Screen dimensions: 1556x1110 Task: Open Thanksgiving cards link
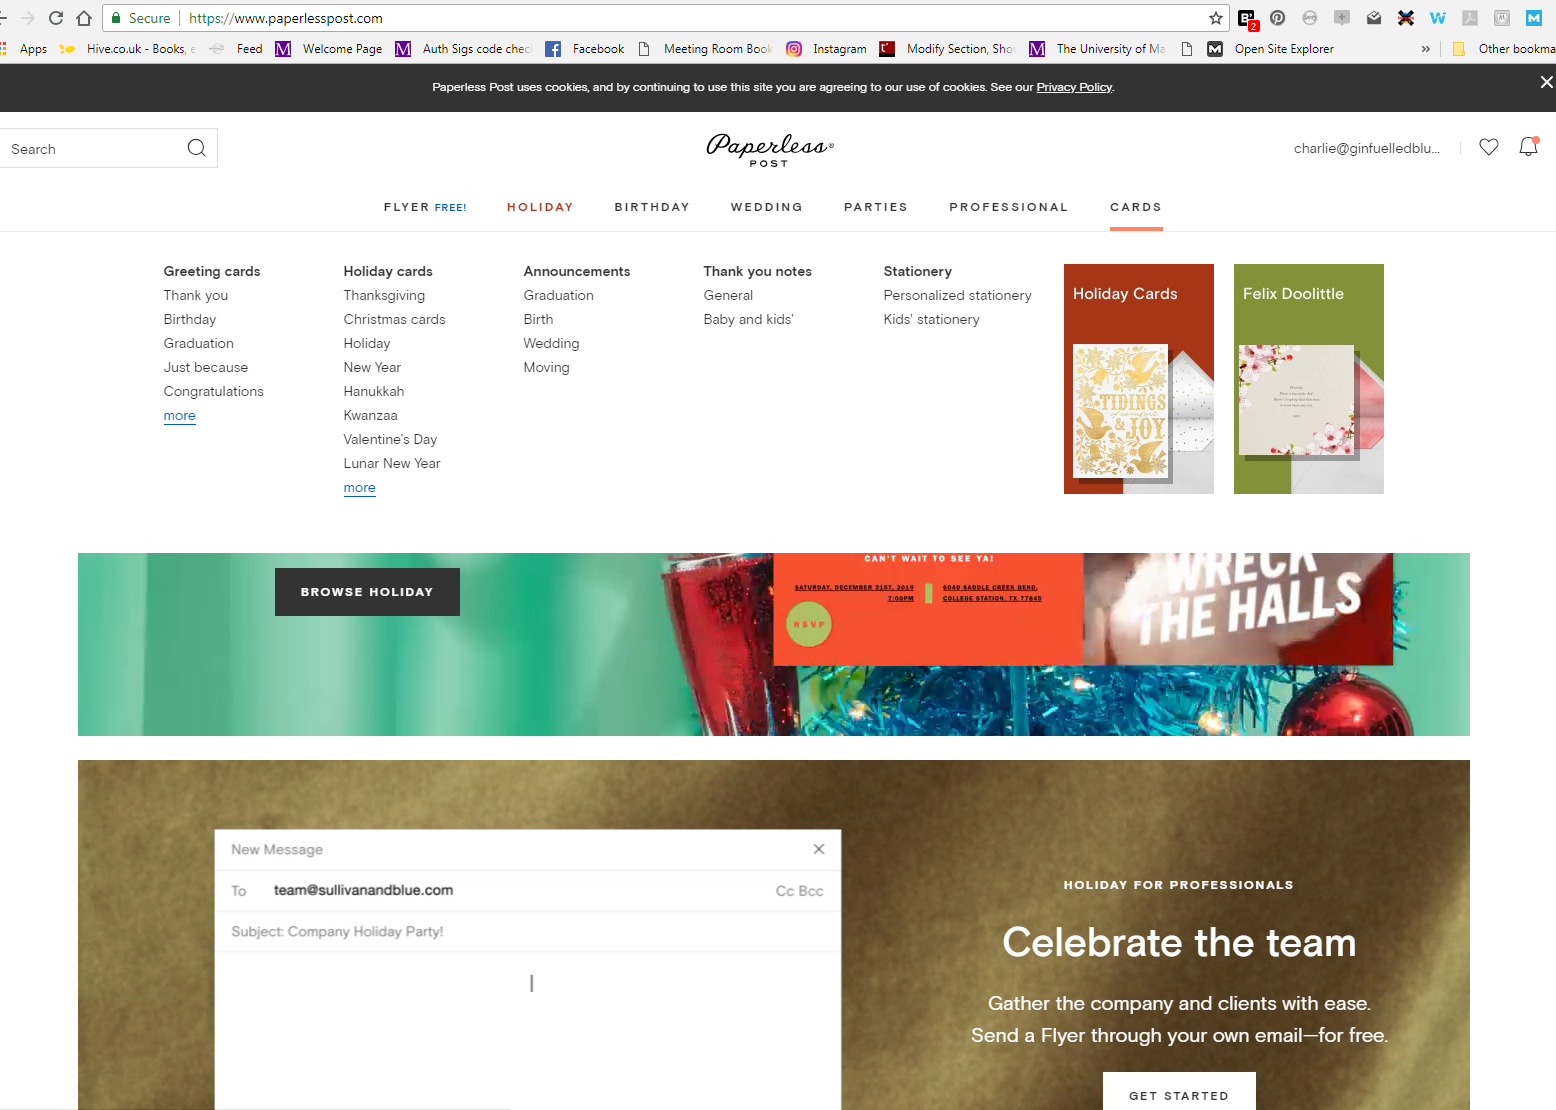click(x=384, y=295)
